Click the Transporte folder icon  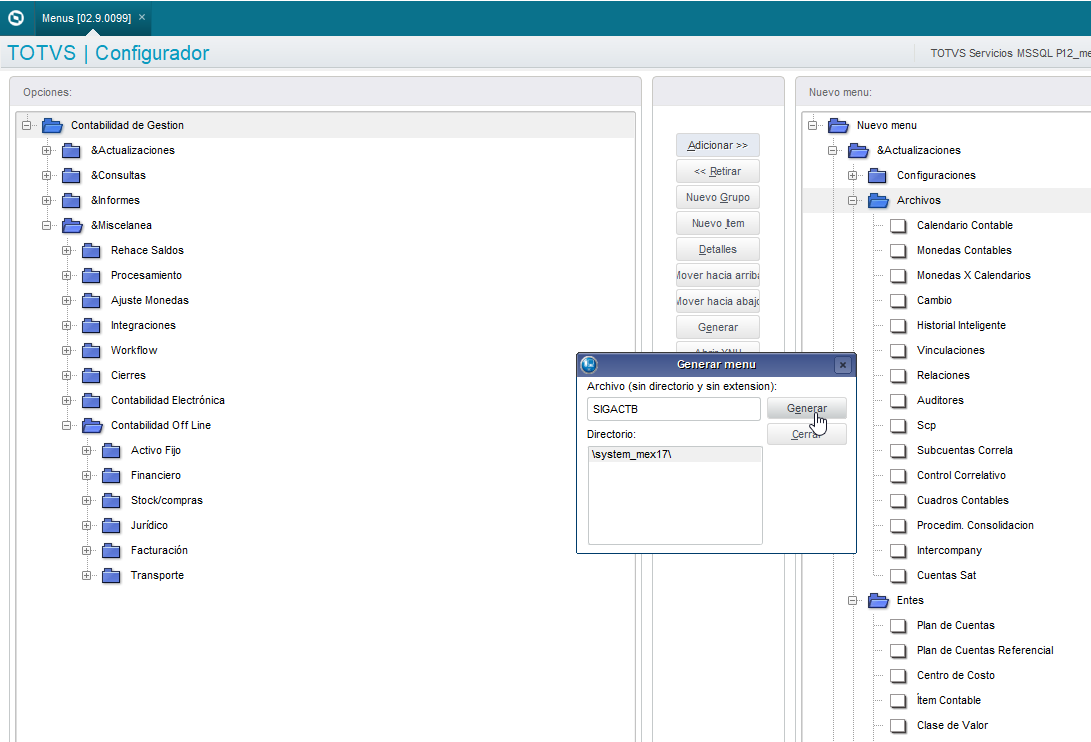pyautogui.click(x=111, y=576)
